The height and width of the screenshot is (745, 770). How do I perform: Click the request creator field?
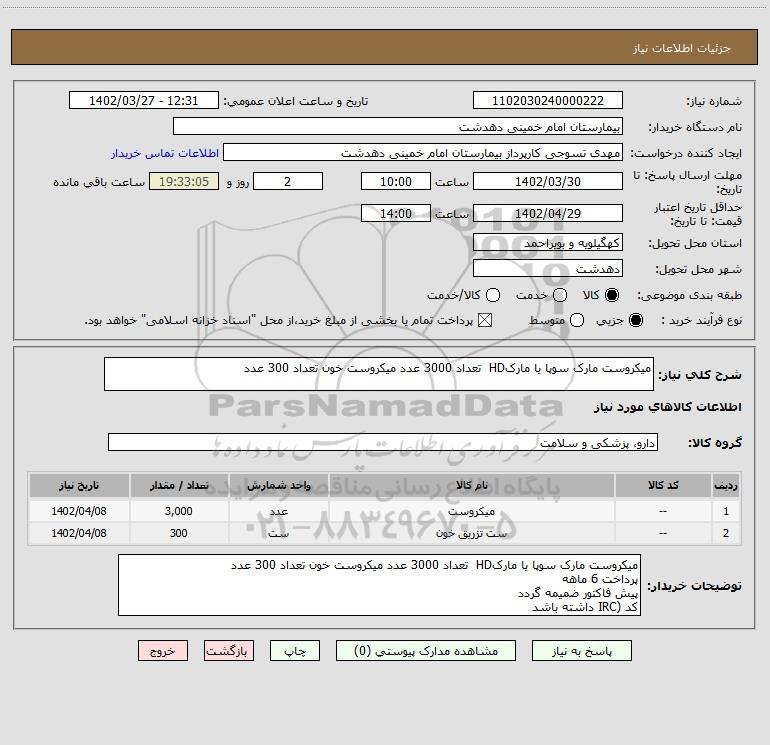(x=423, y=152)
